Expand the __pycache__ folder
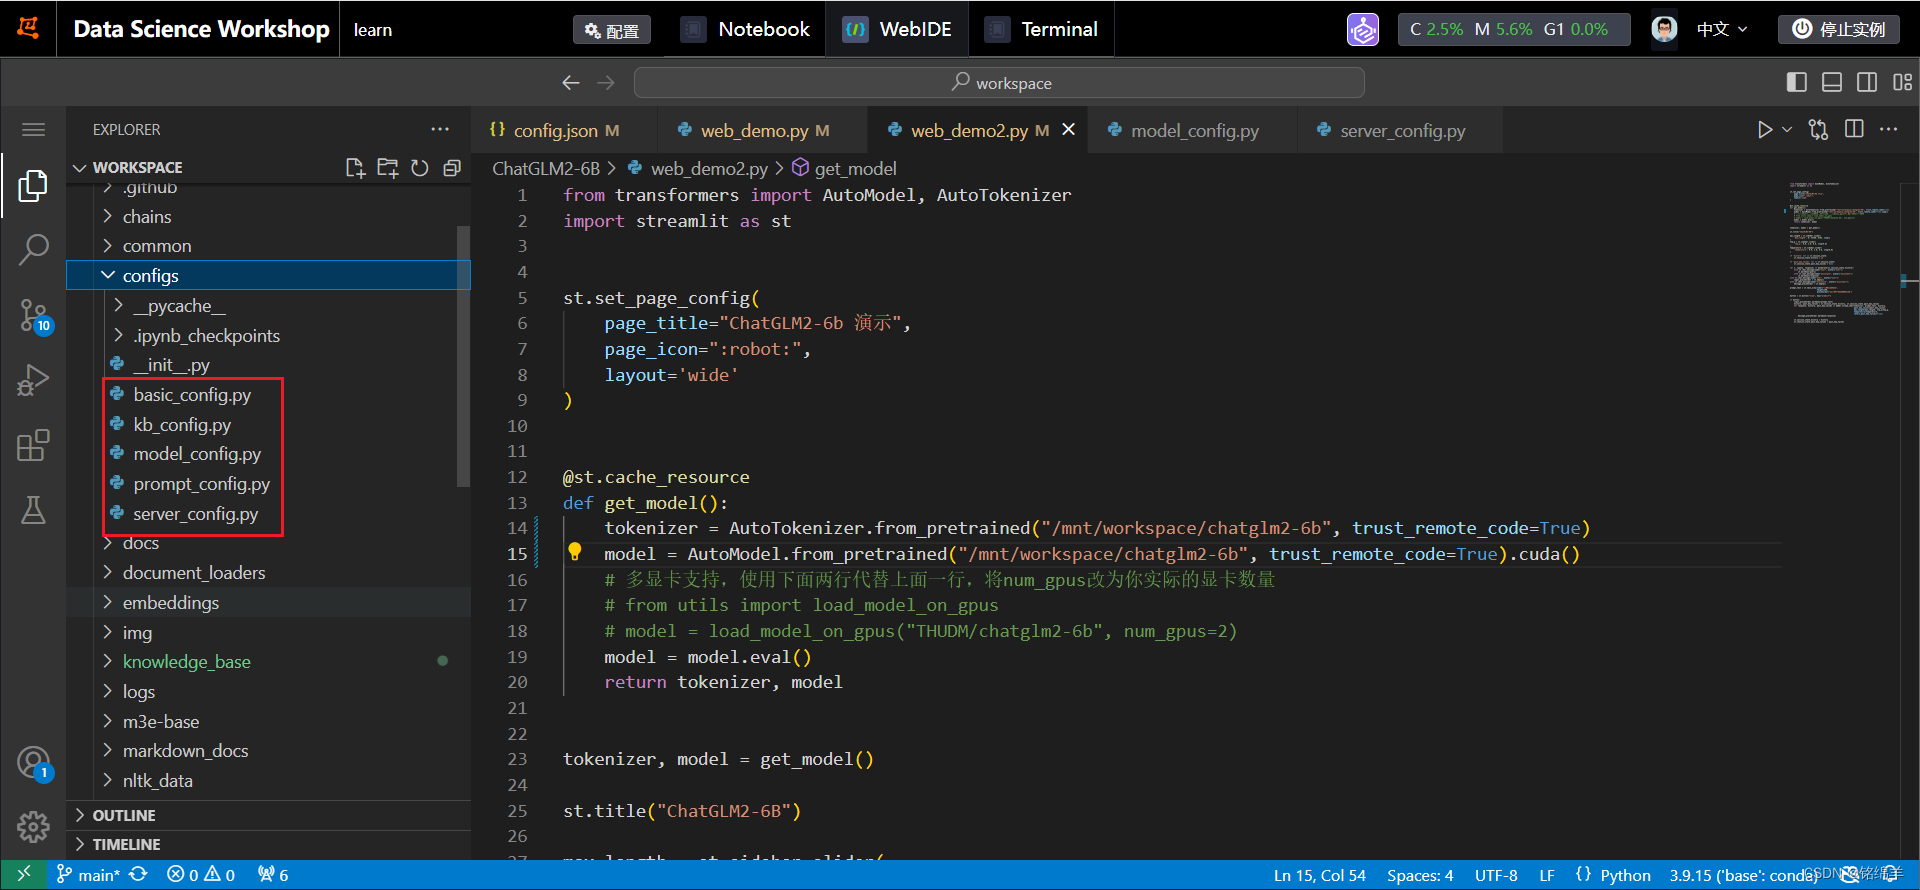The image size is (1920, 890). 268,306
